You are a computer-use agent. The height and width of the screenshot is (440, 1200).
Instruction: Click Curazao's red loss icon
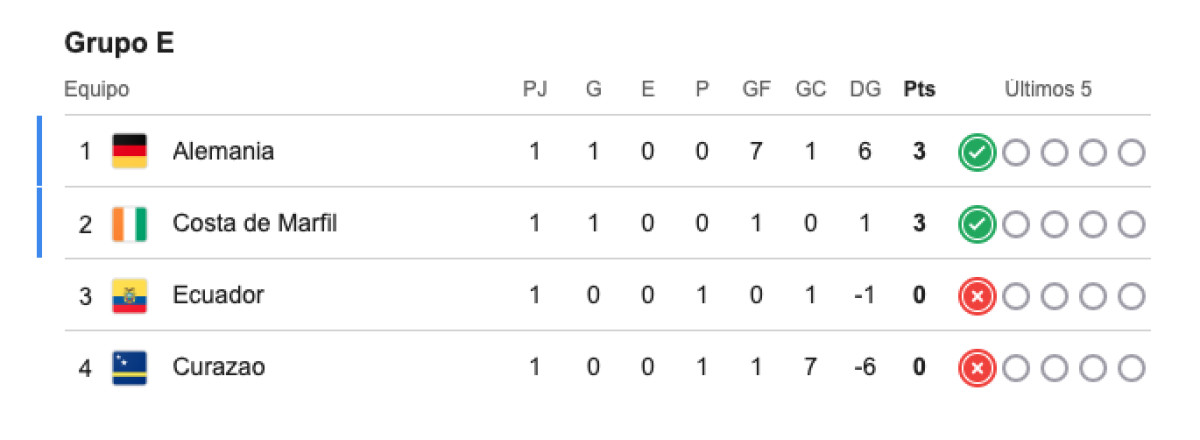pos(977,368)
